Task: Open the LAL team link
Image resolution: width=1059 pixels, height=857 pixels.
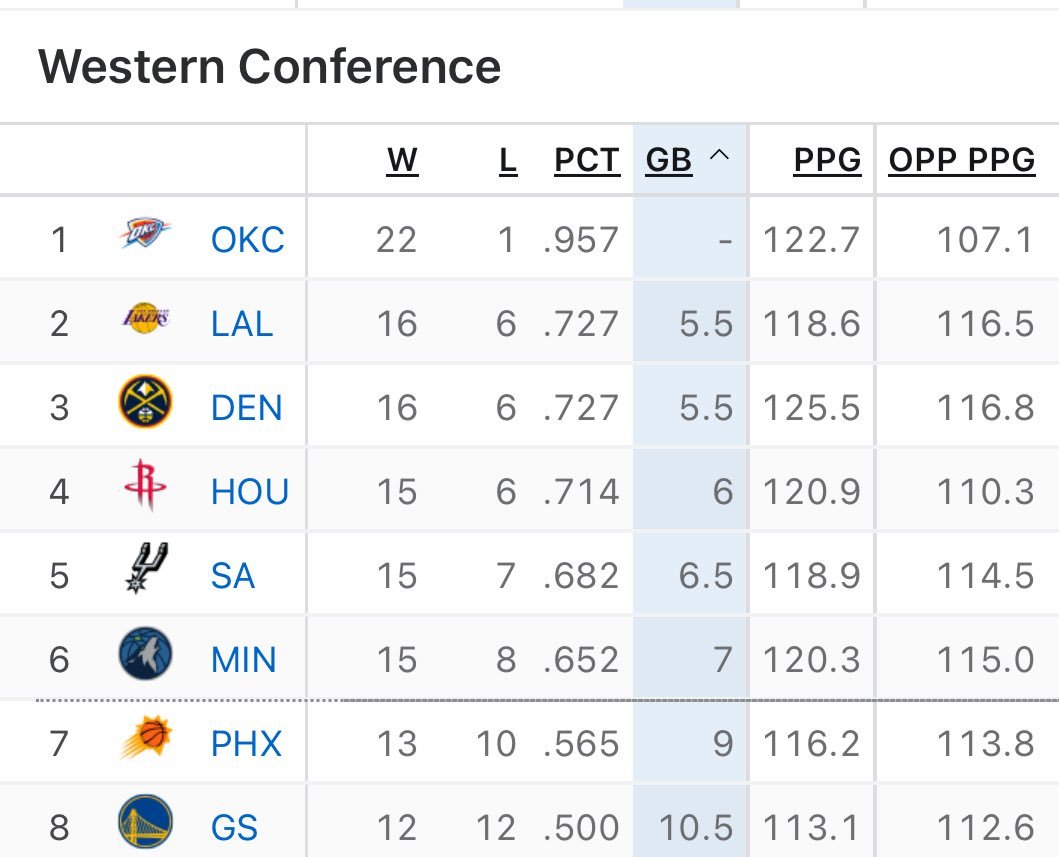Action: click(242, 324)
